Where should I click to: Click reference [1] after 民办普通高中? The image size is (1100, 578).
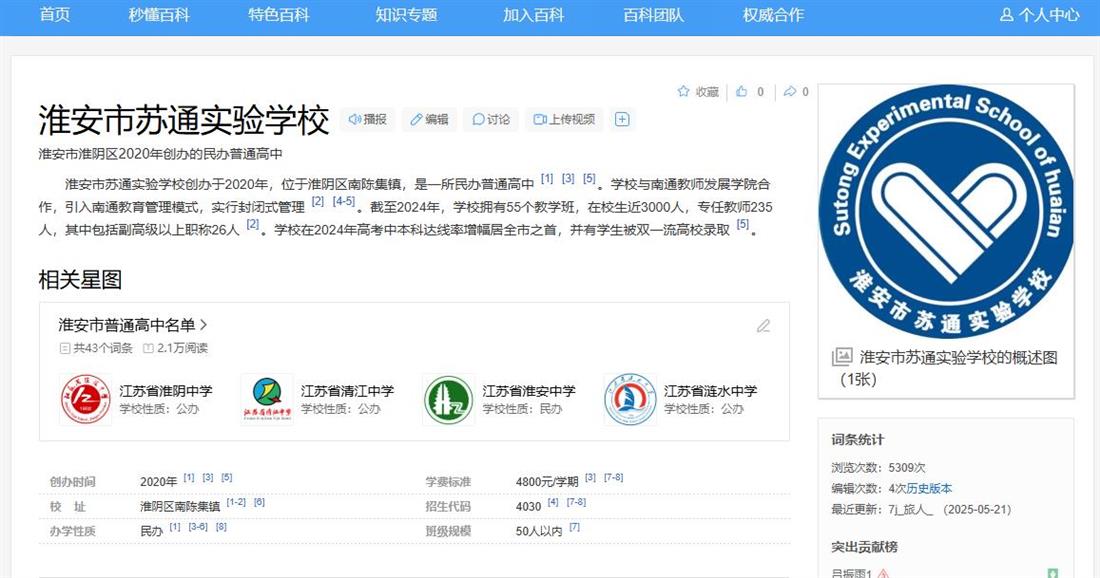[x=547, y=179]
